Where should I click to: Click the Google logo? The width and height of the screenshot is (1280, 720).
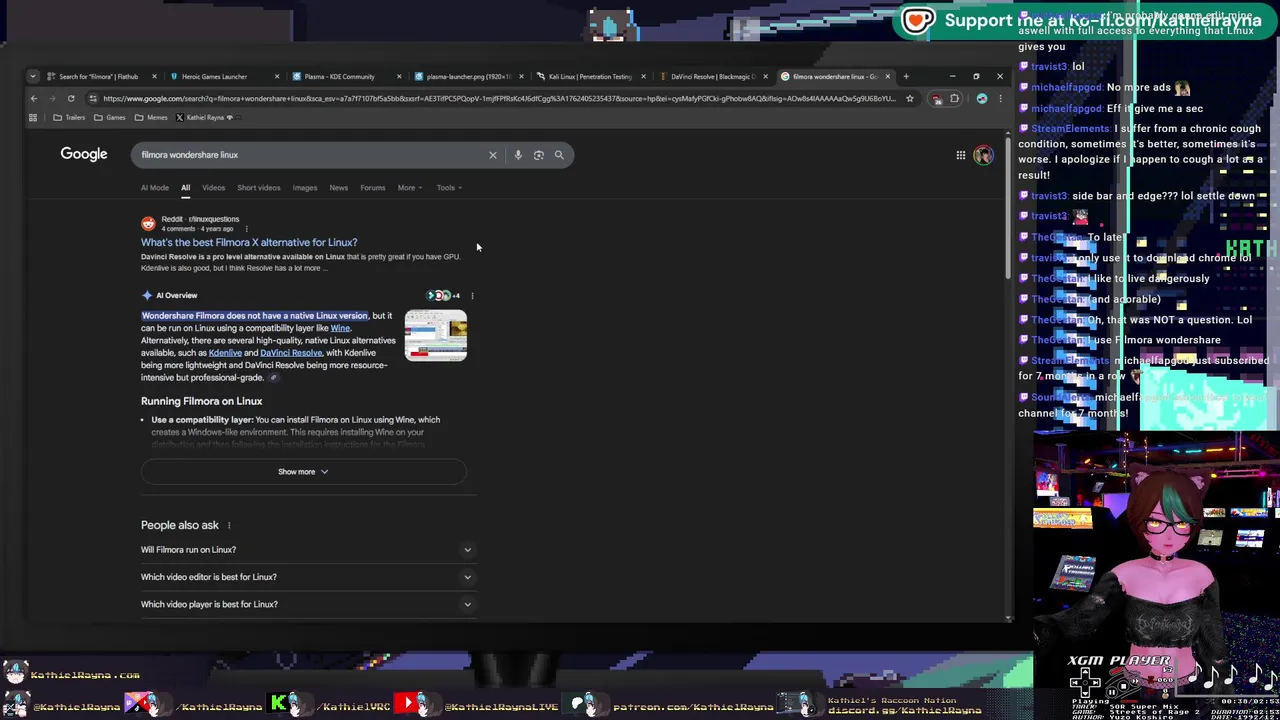84,154
